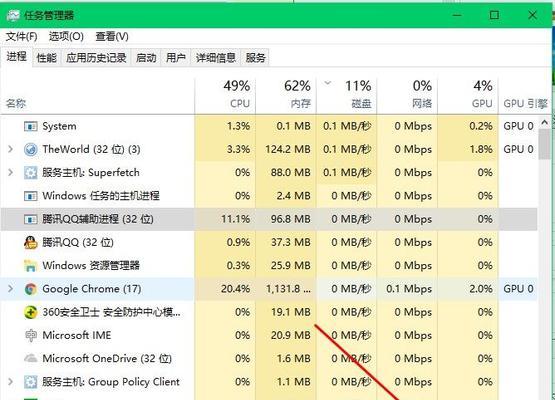Select the TheWorld (32 位) (3) row
The width and height of the screenshot is (555, 400).
point(269,149)
